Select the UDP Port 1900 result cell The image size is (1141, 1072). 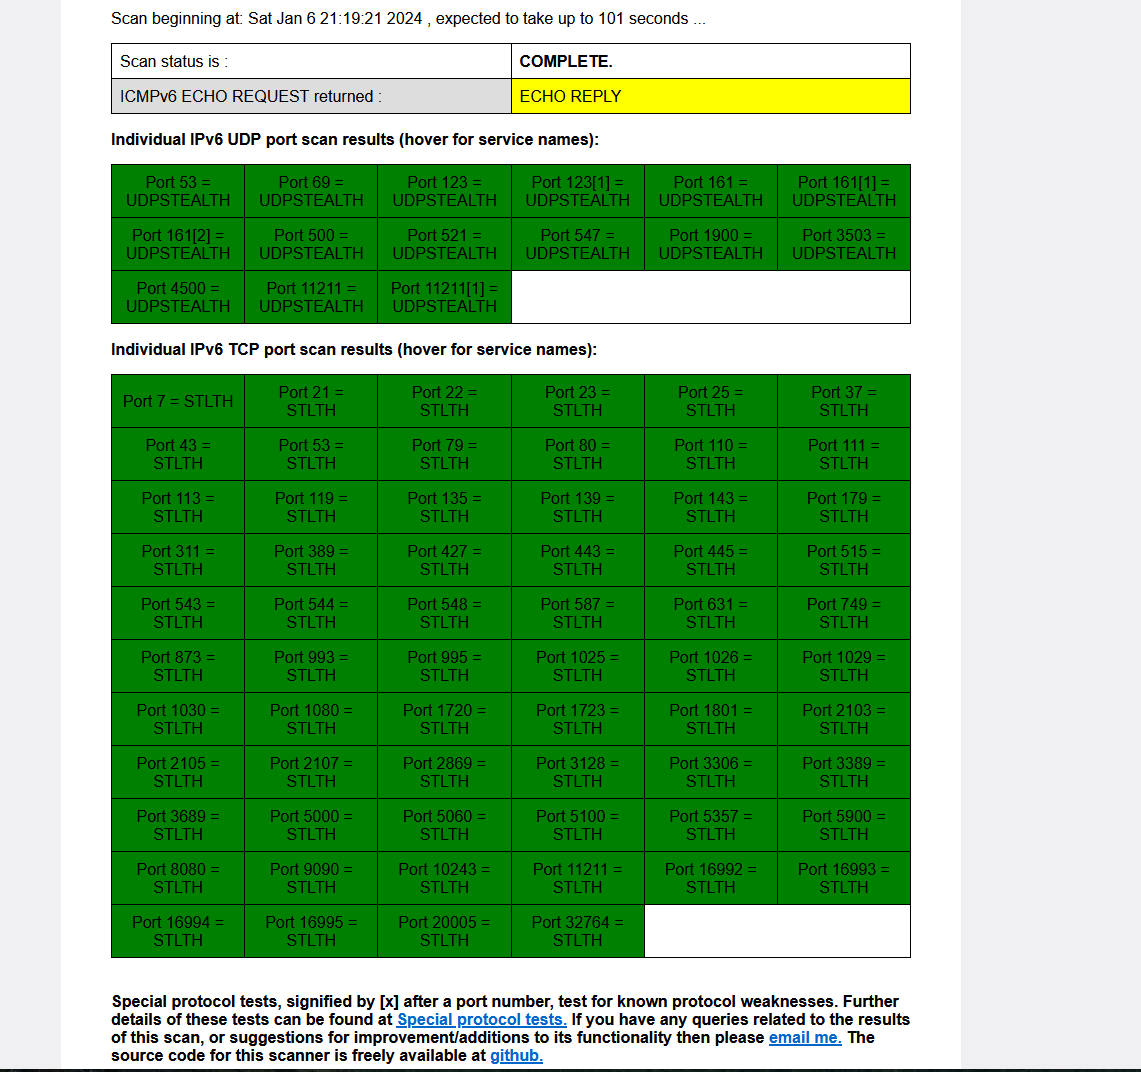710,244
